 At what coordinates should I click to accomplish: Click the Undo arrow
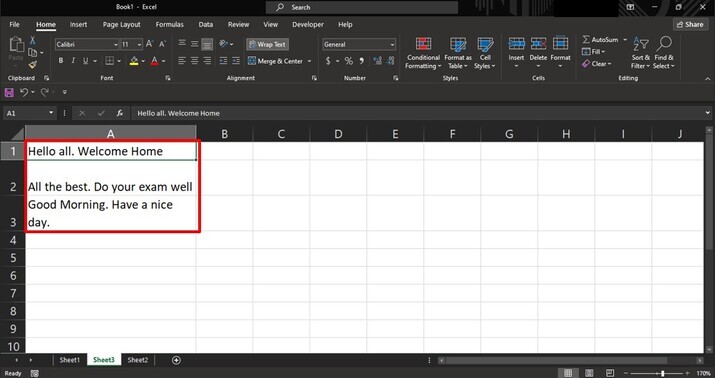24,93
